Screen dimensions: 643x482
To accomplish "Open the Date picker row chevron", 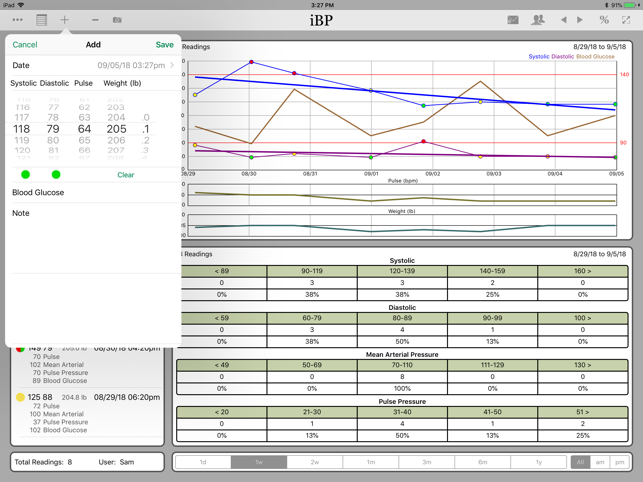I will point(172,66).
